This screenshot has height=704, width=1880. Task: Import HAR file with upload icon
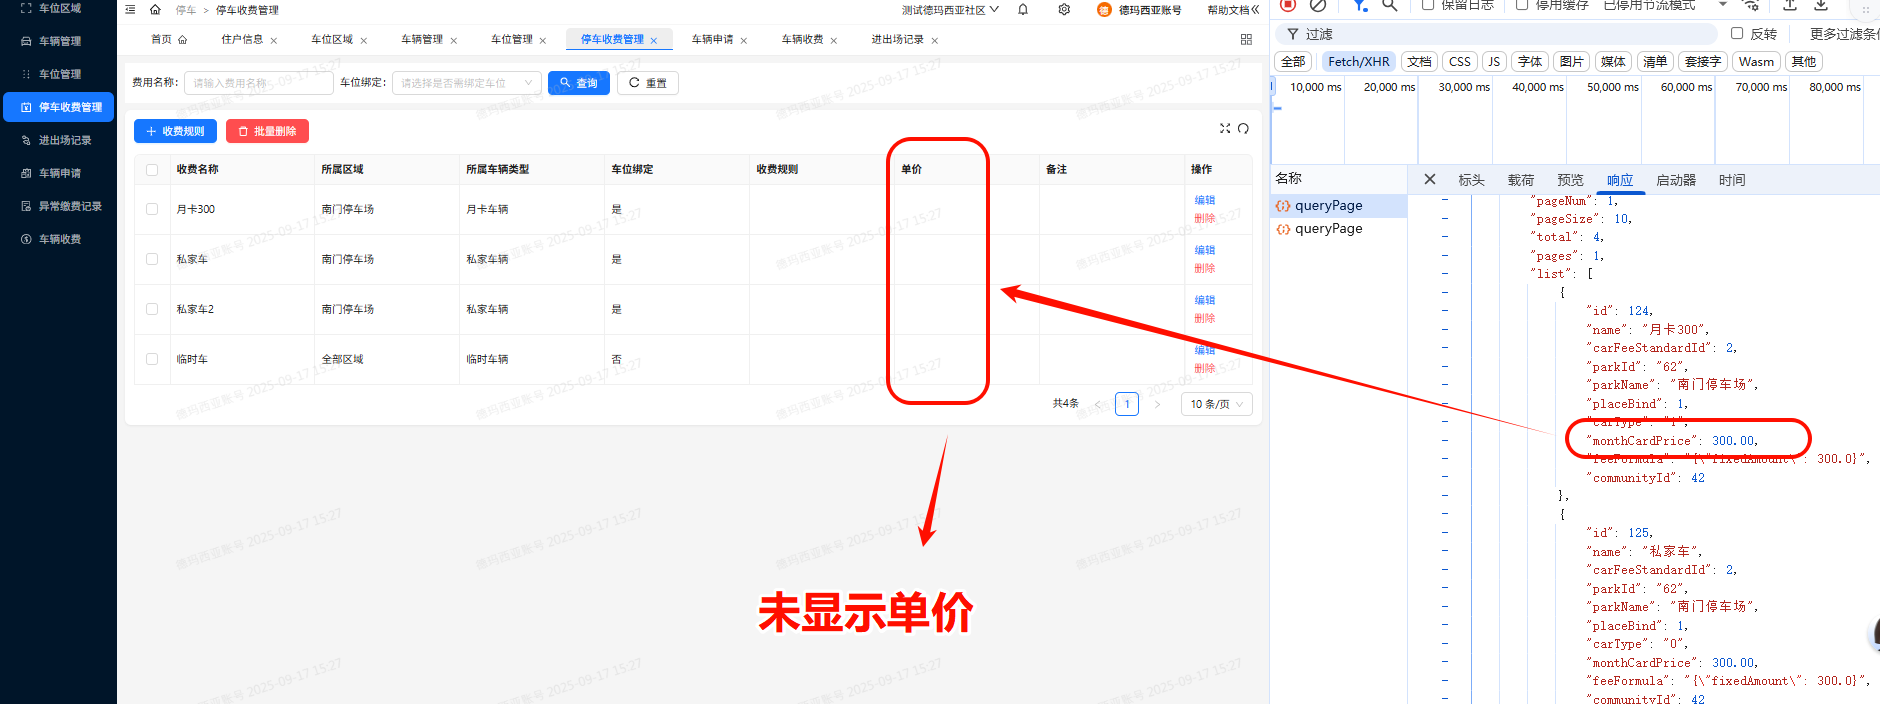1790,5
